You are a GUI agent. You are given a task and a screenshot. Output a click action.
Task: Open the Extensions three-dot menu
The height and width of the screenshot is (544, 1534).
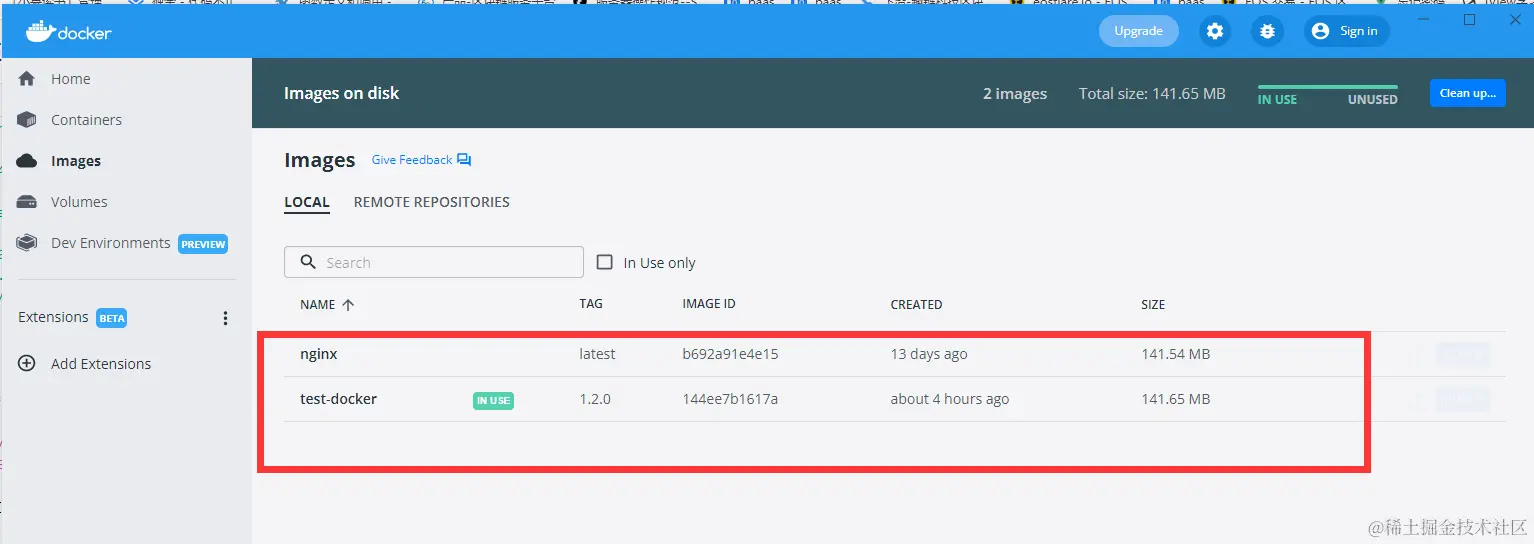[225, 318]
